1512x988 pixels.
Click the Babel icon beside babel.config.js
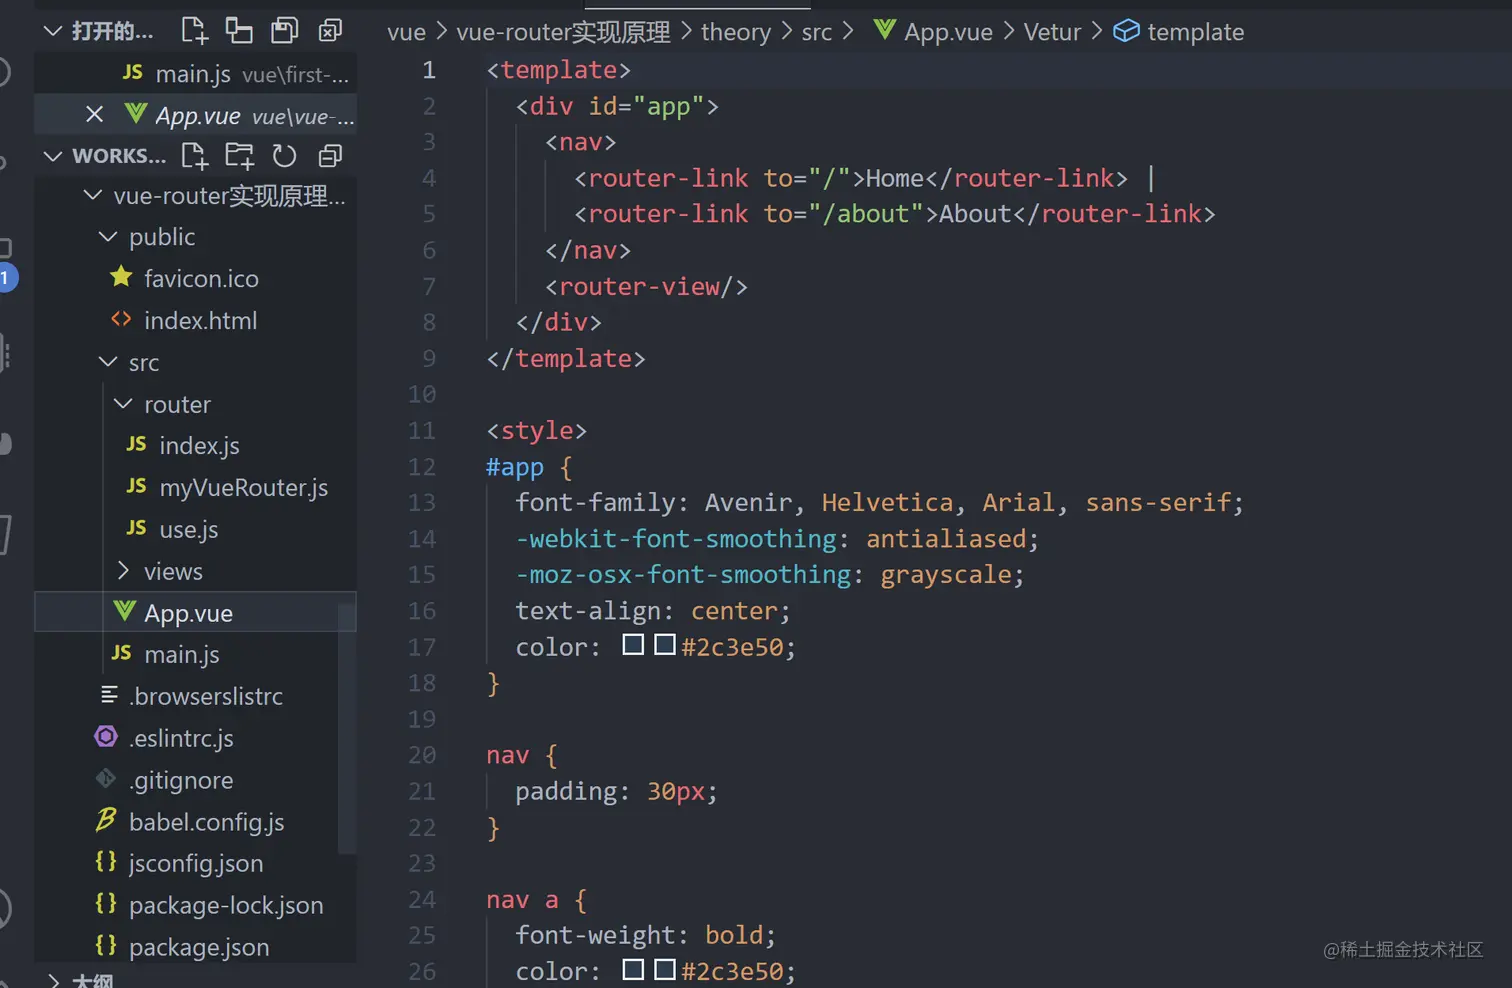(x=106, y=820)
